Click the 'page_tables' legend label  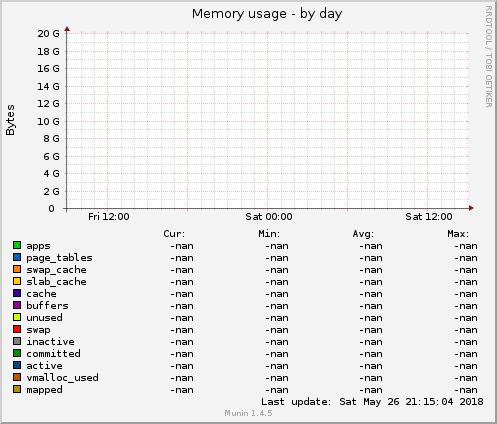[x=59, y=258]
